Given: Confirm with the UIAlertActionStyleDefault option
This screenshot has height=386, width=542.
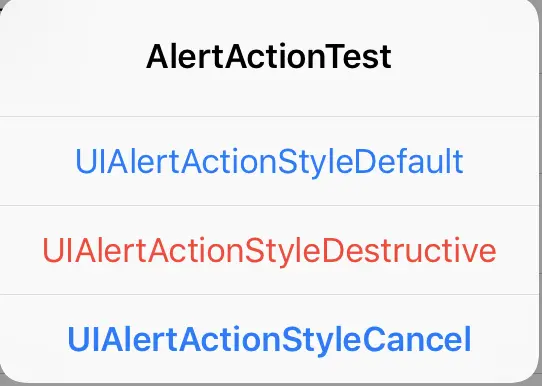Looking at the screenshot, I should click(x=269, y=161).
